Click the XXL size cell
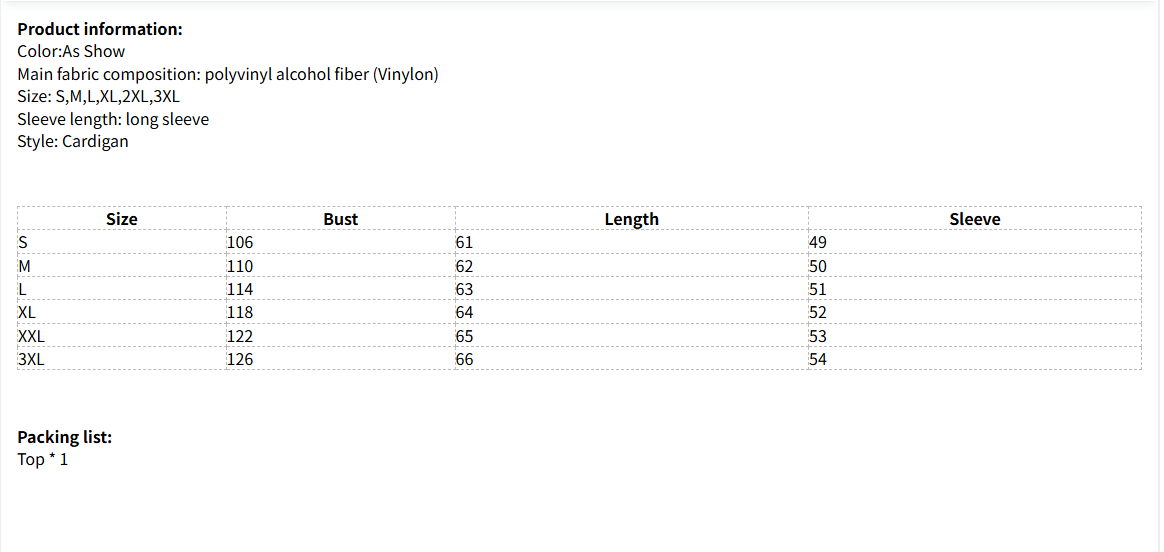 pos(31,336)
